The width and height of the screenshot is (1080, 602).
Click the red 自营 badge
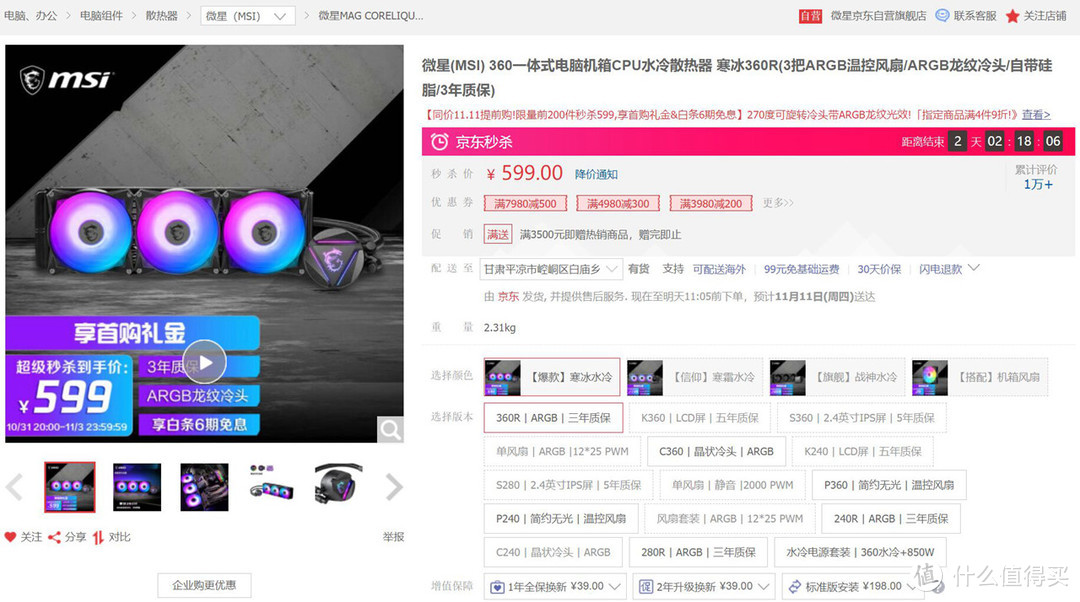click(x=810, y=15)
